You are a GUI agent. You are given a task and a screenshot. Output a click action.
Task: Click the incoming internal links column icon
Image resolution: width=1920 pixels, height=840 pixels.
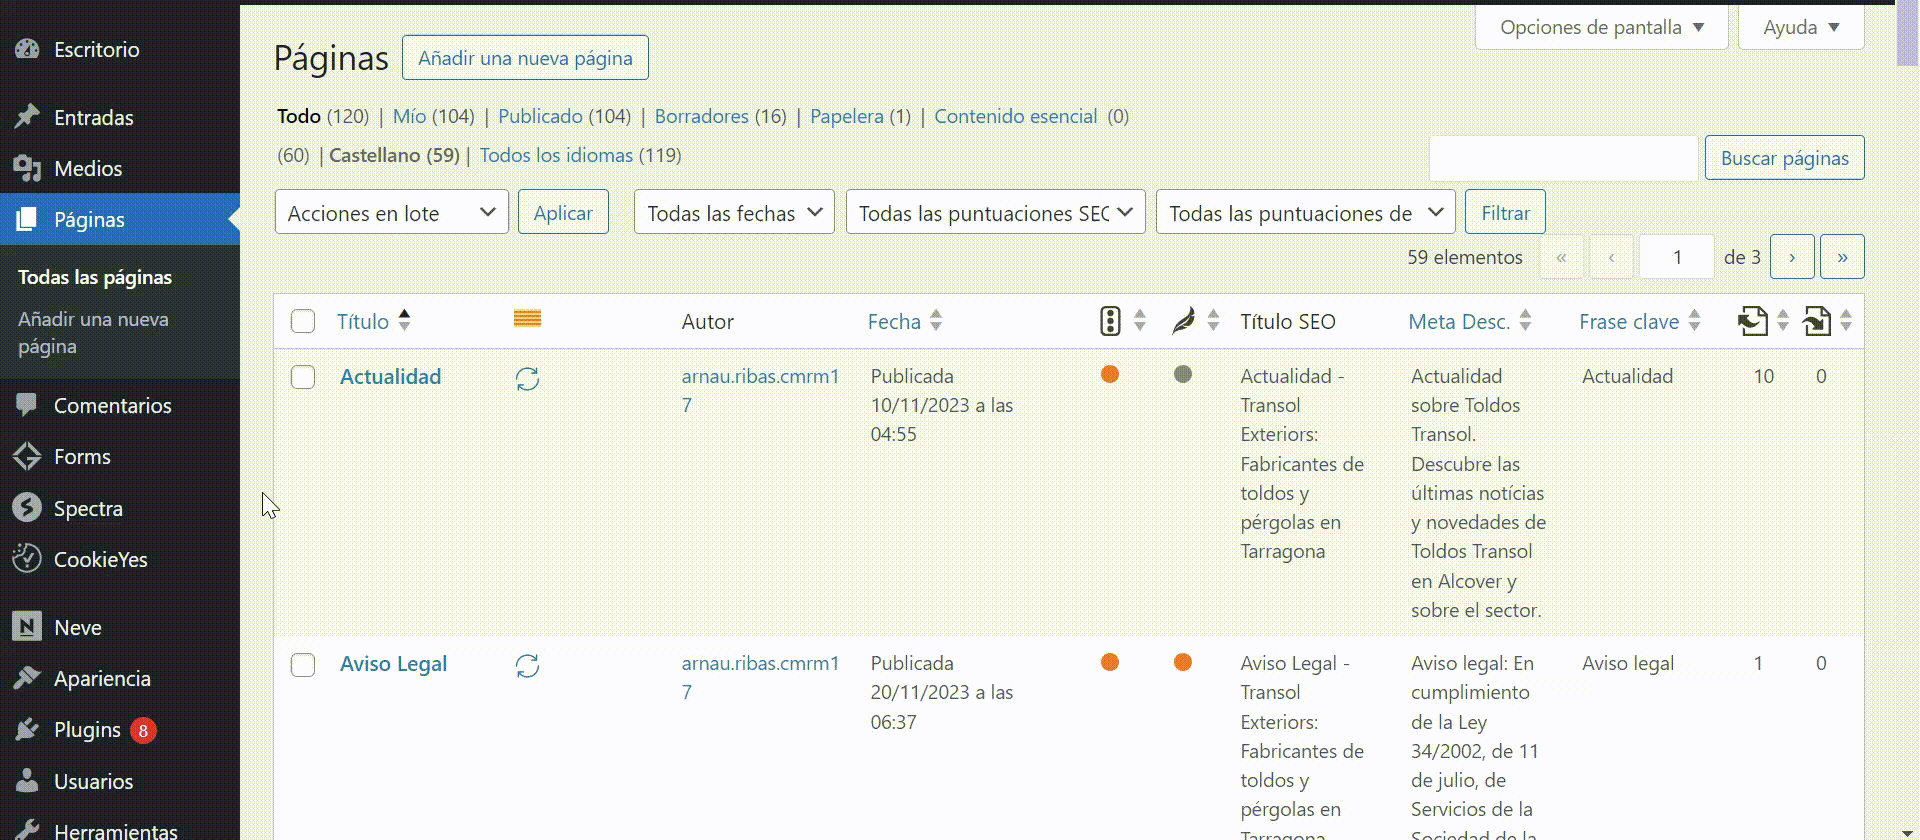1816,321
